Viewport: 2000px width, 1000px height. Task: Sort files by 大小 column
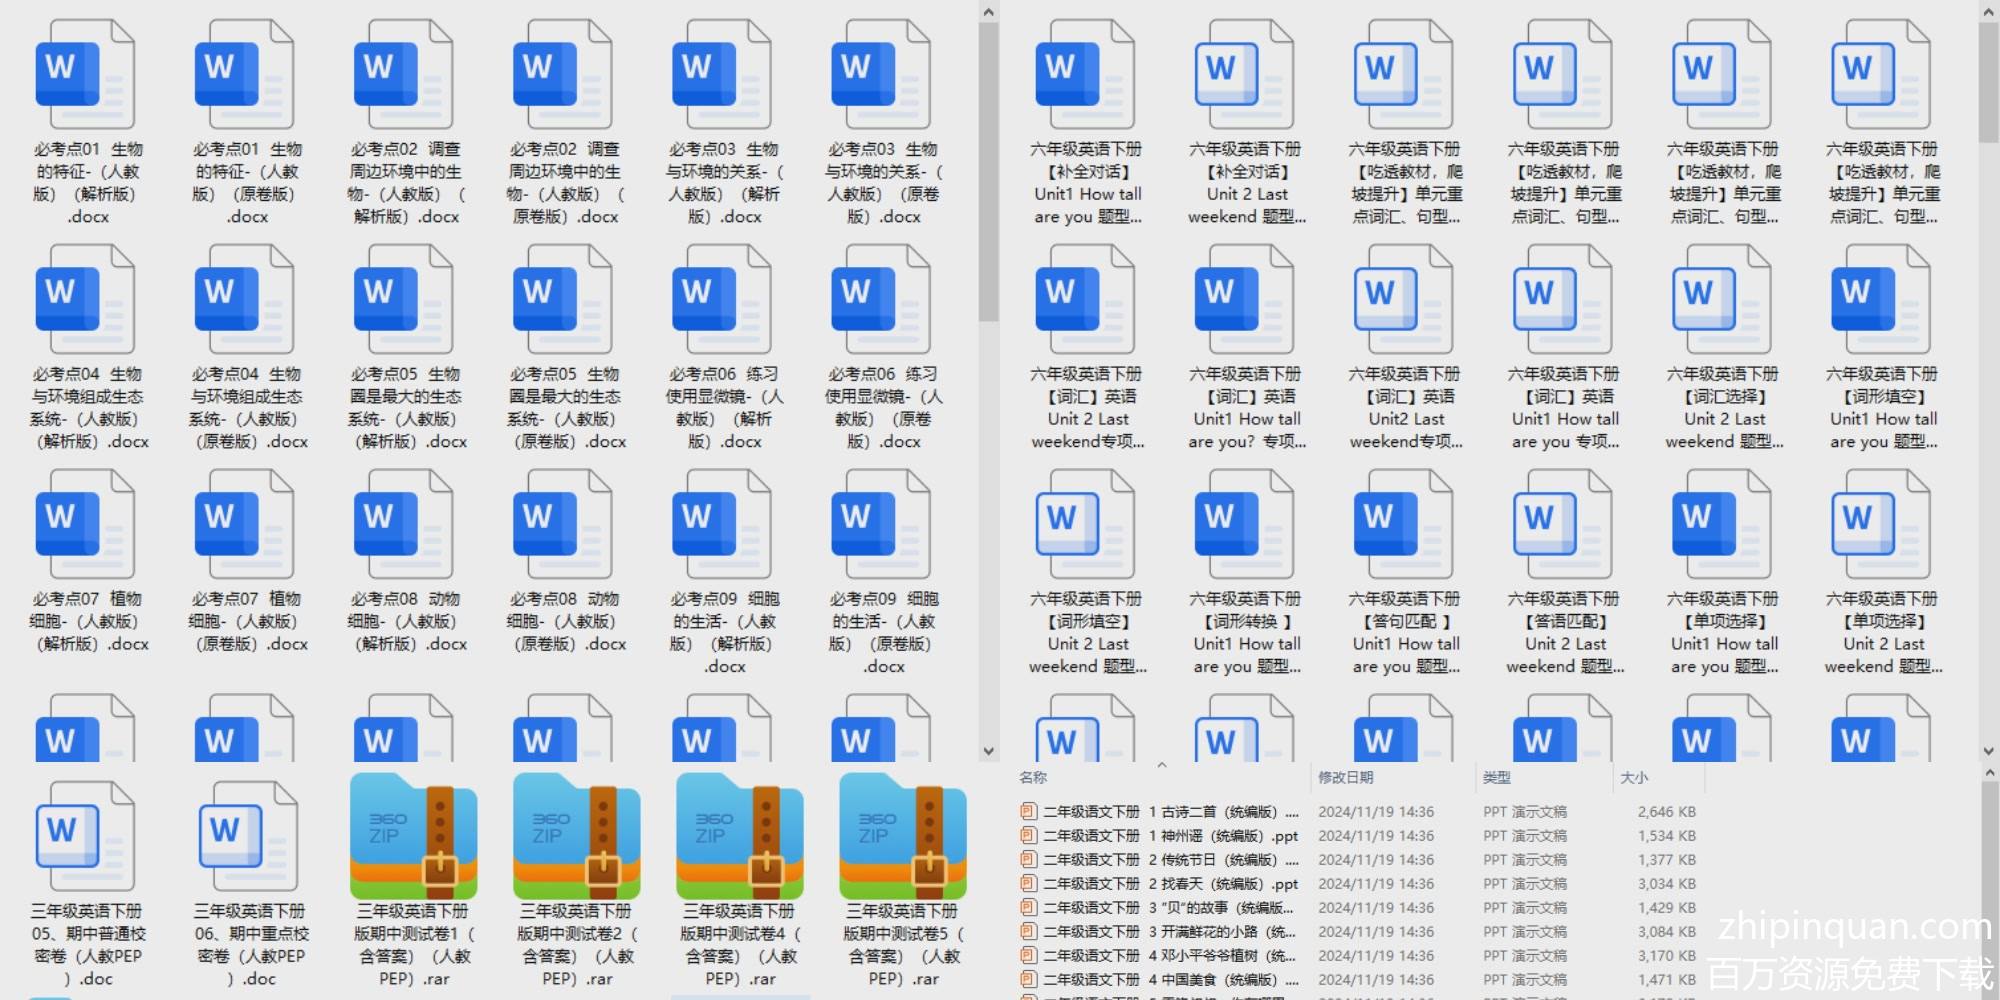point(1633,777)
